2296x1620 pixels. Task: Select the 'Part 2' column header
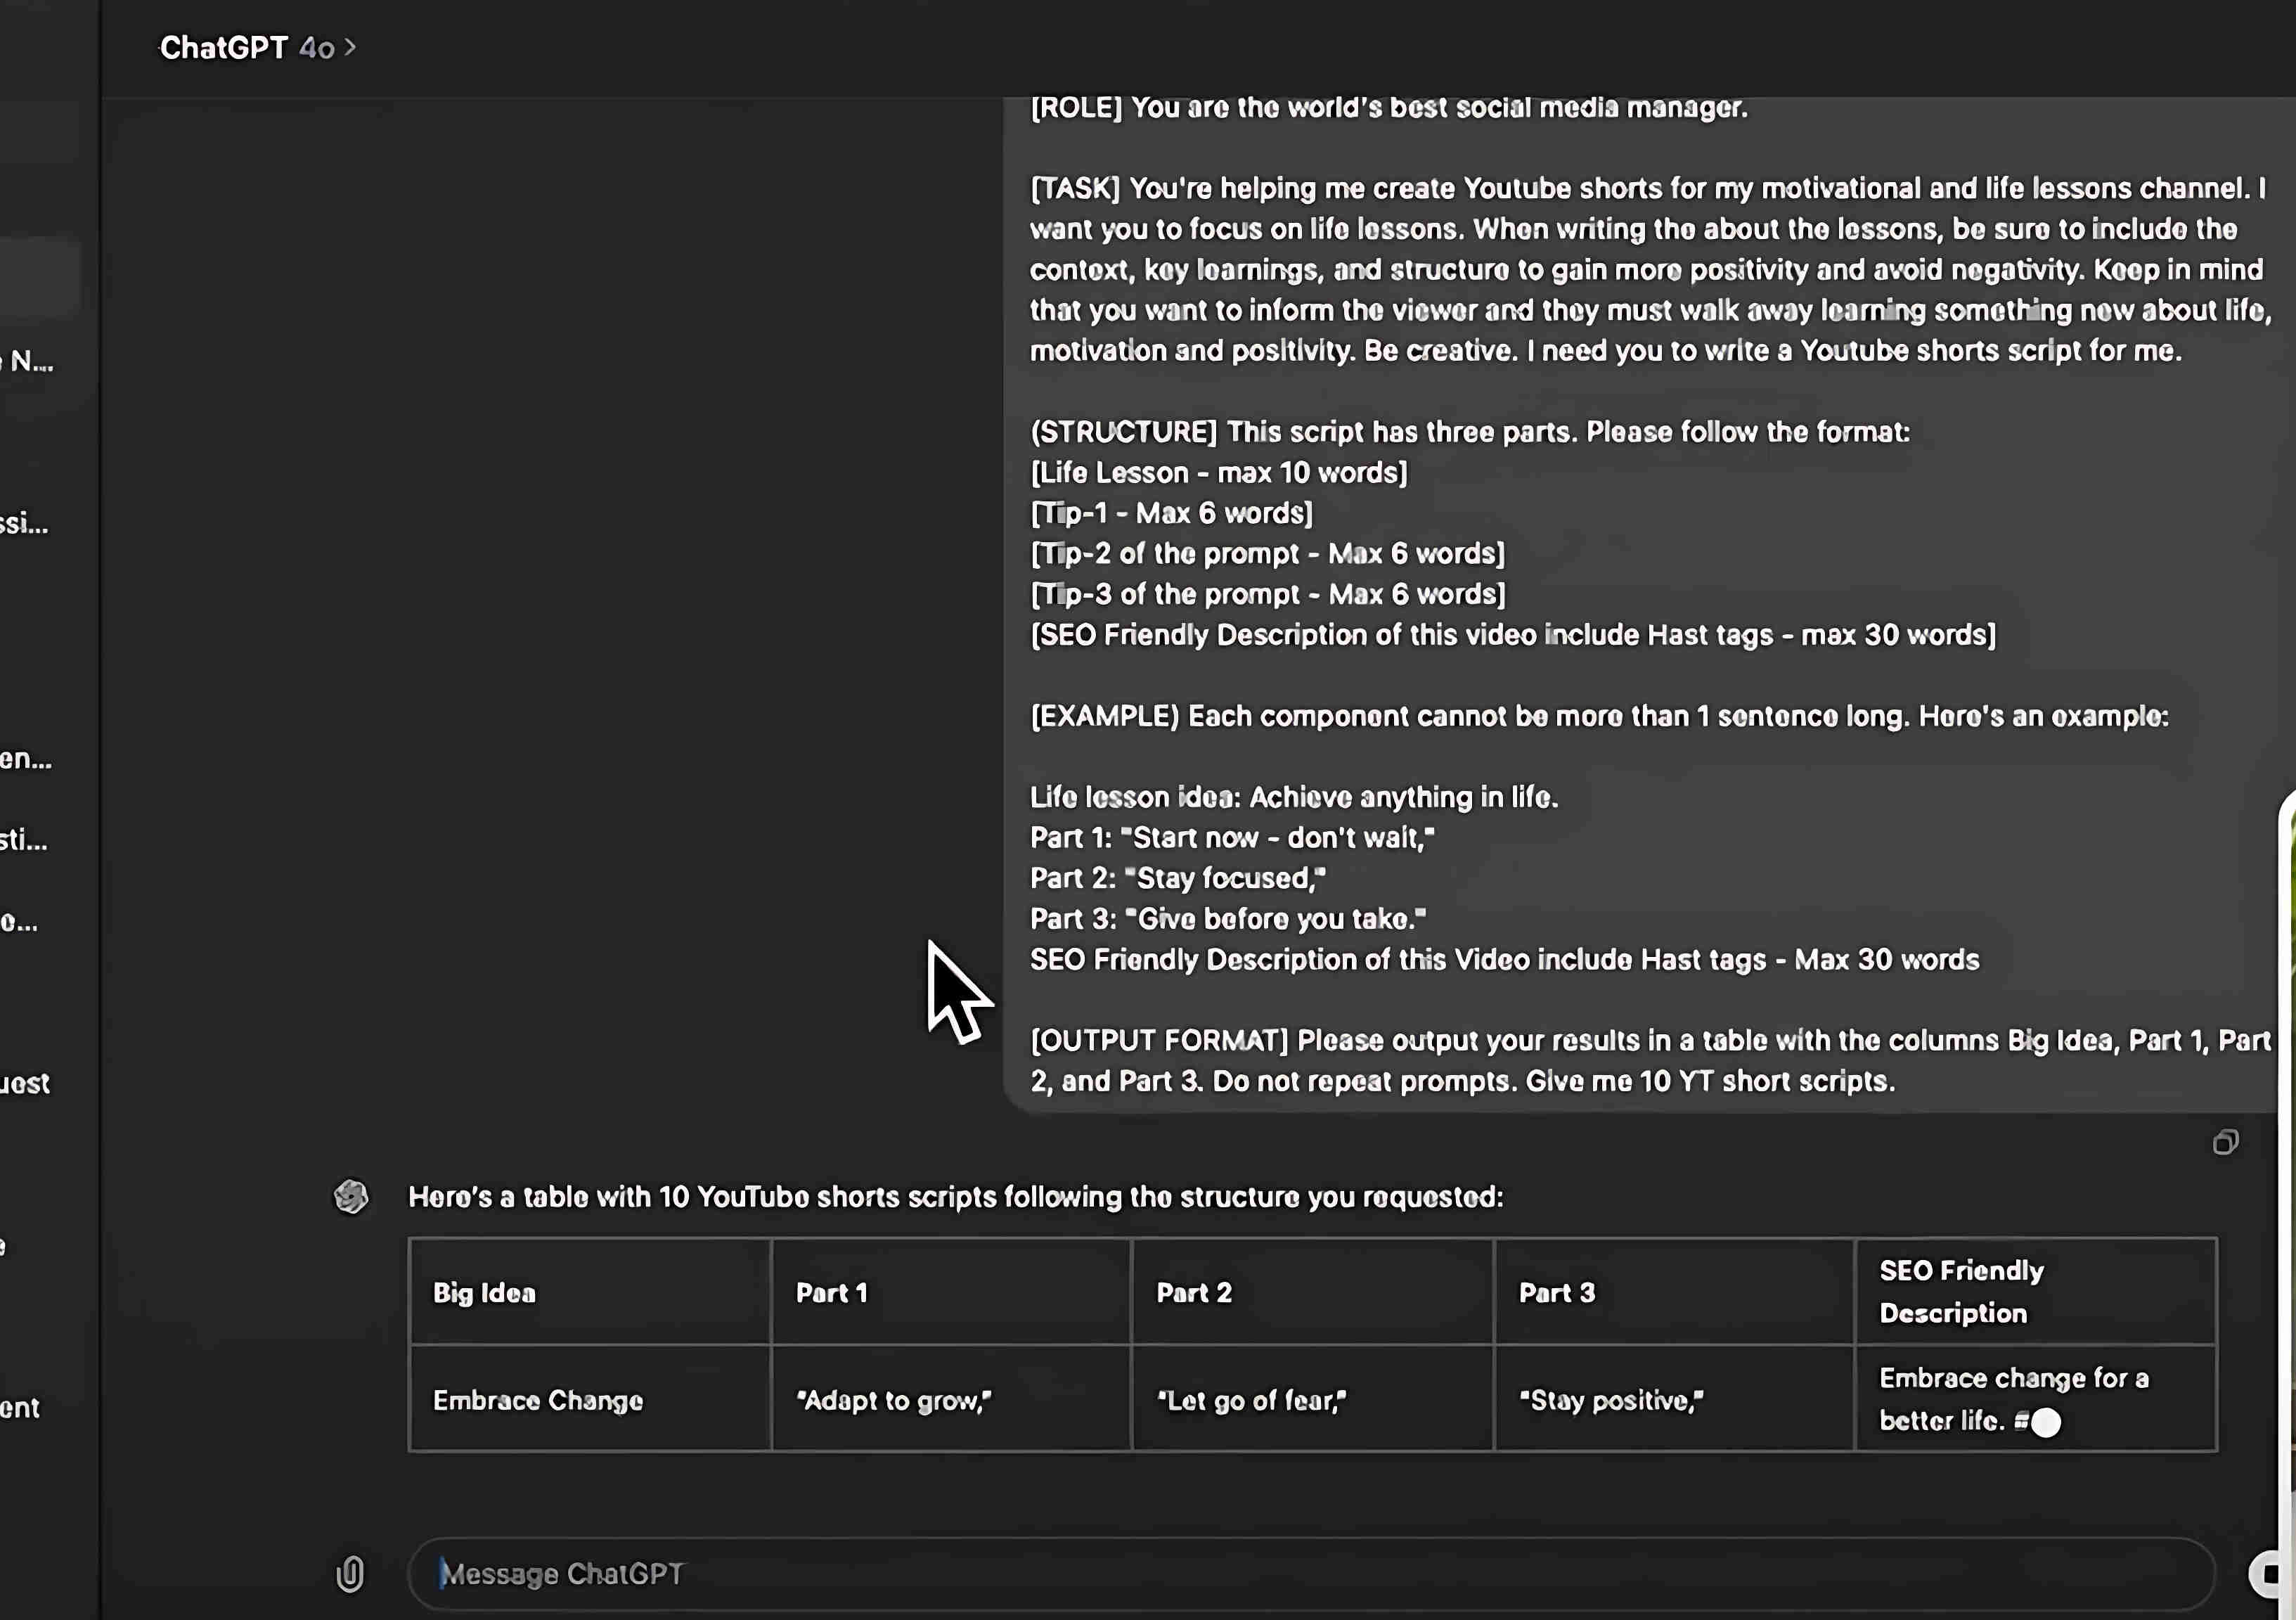[x=1312, y=1292]
